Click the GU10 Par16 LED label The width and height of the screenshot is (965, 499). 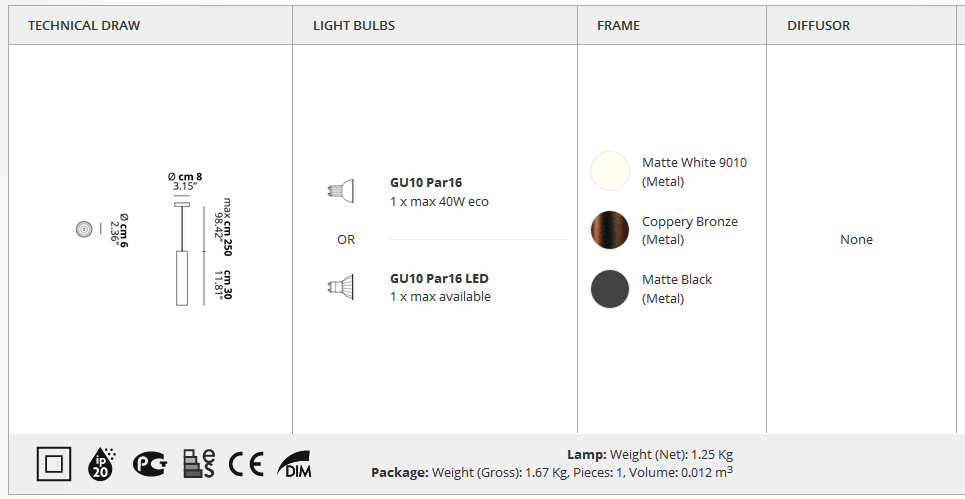click(439, 278)
